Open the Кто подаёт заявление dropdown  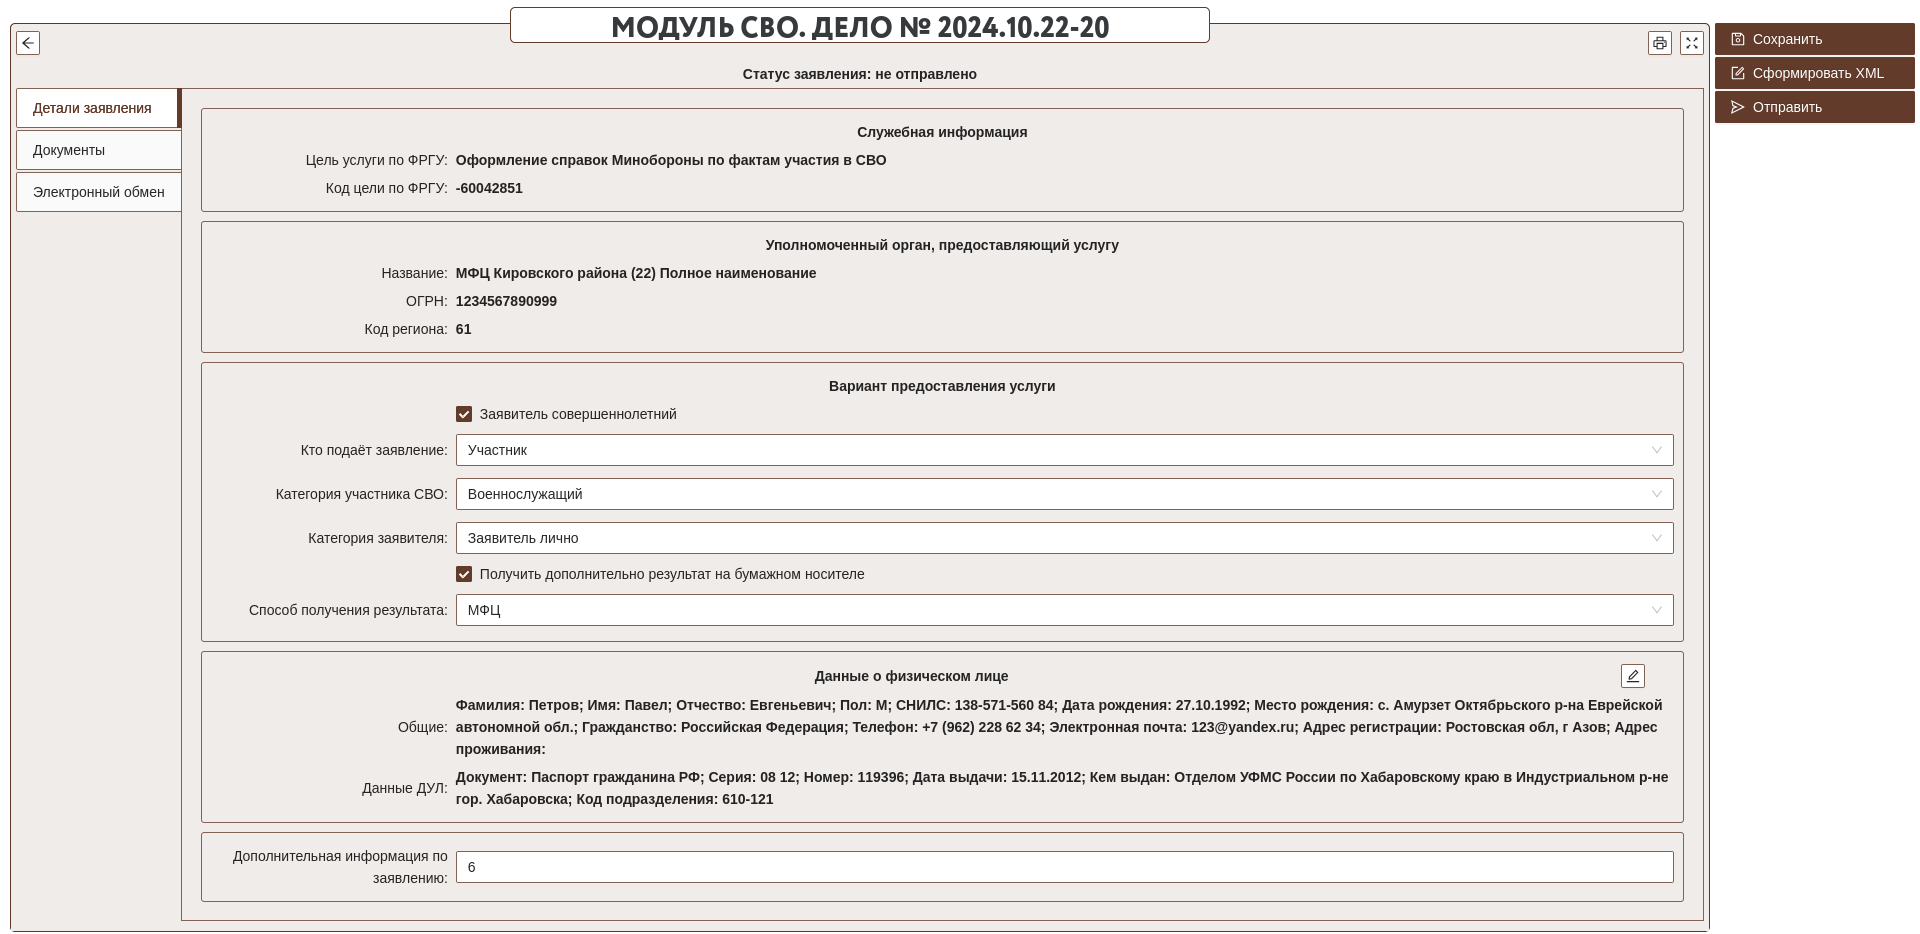(x=1064, y=450)
